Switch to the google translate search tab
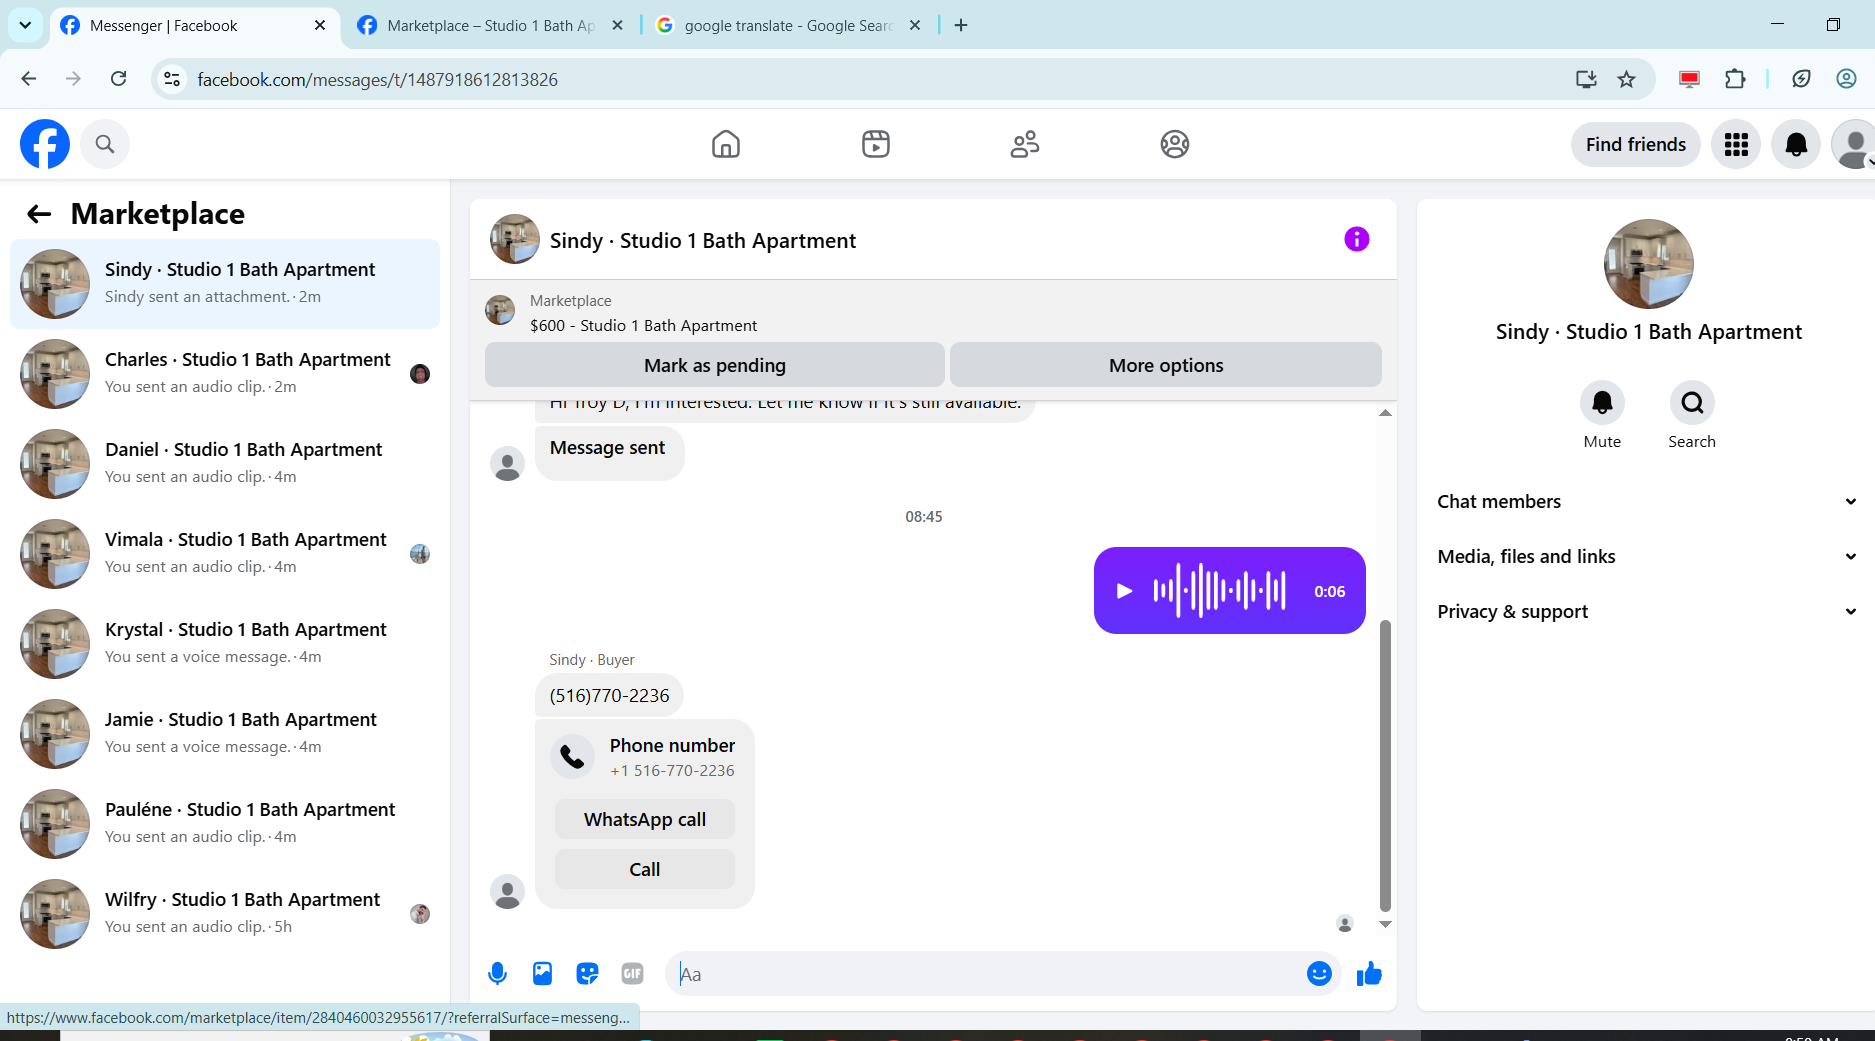 [788, 25]
